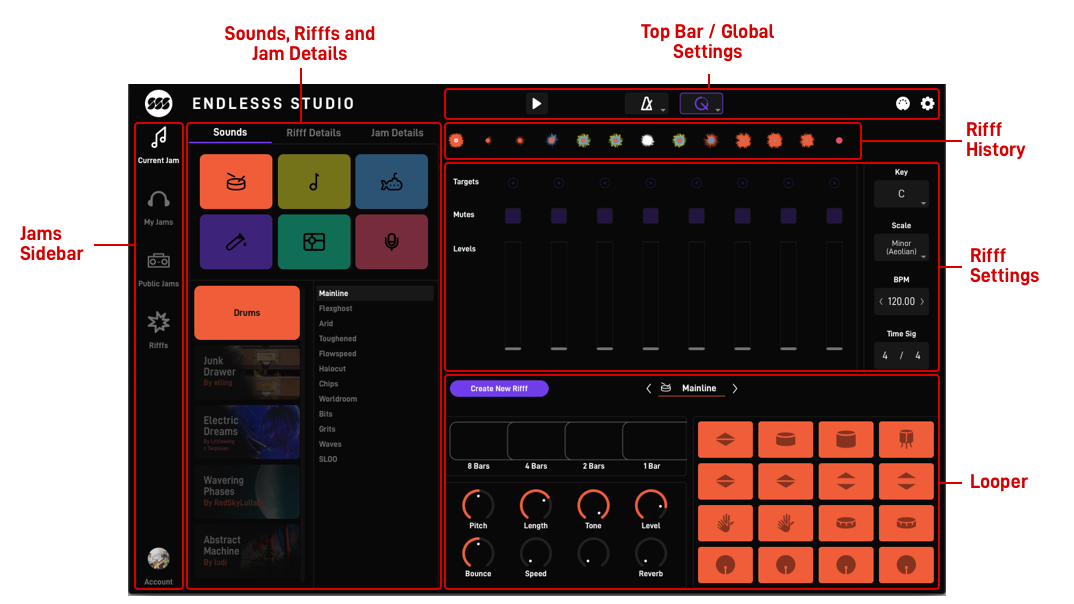This screenshot has height=604, width=1074.
Task: Open the Key dropdown showing C
Action: 901,194
